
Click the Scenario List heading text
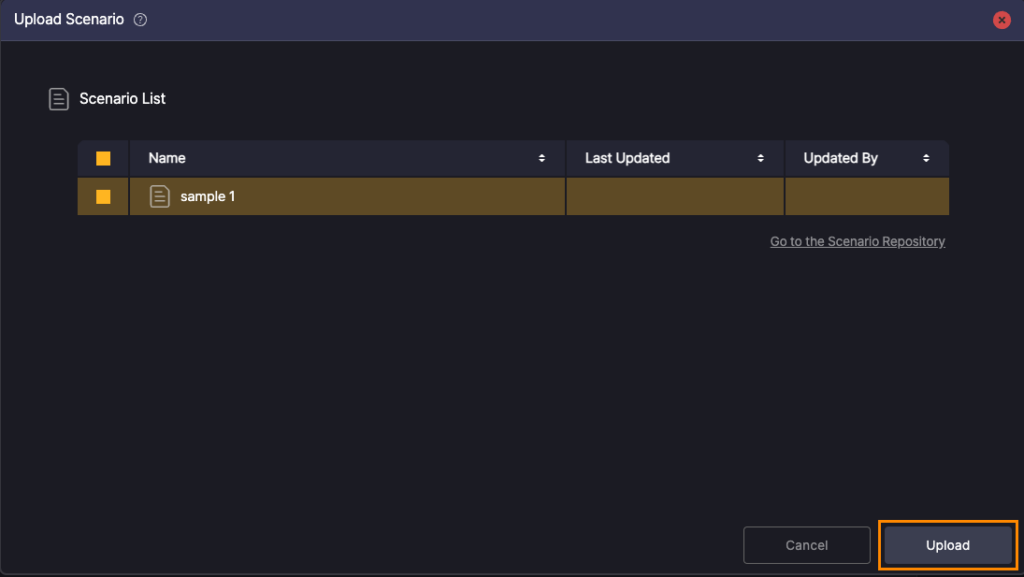pyautogui.click(x=122, y=99)
